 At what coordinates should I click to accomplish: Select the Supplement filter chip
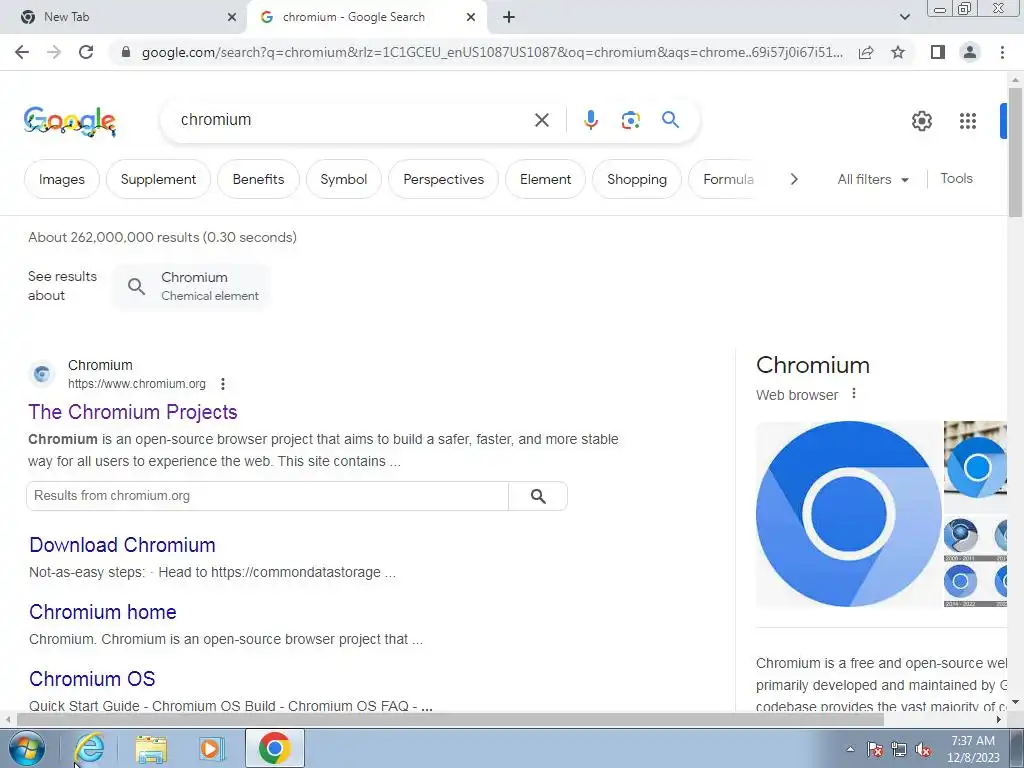pyautogui.click(x=158, y=179)
